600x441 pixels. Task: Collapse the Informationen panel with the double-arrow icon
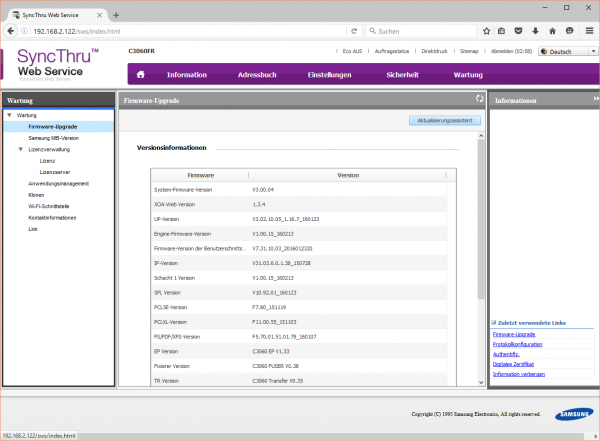click(x=594, y=100)
